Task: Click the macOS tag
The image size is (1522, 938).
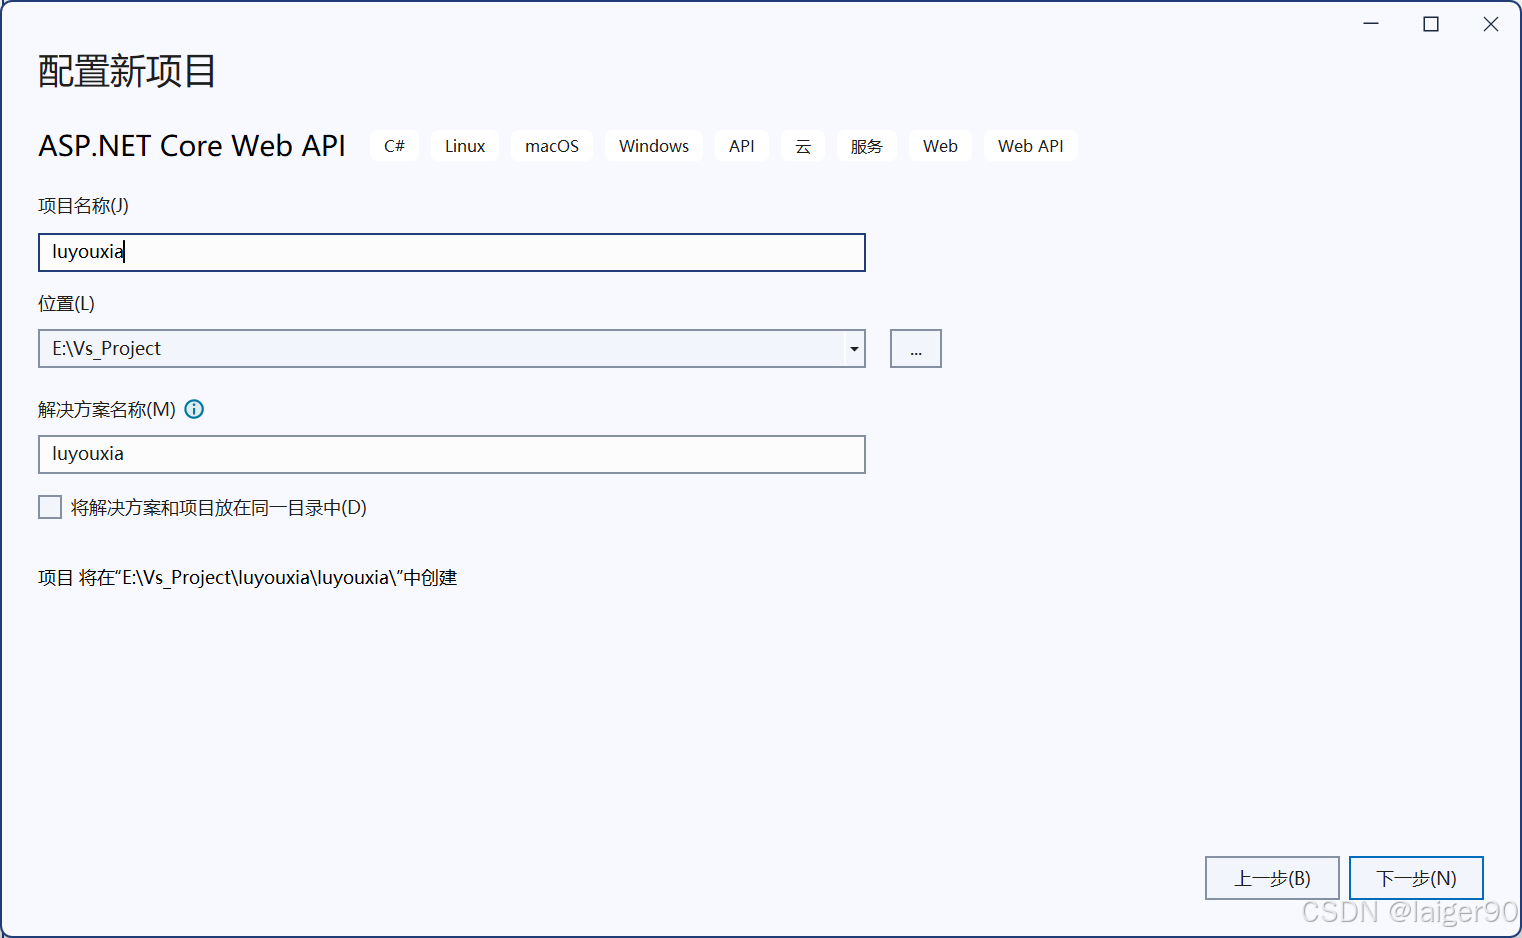Action: click(552, 146)
